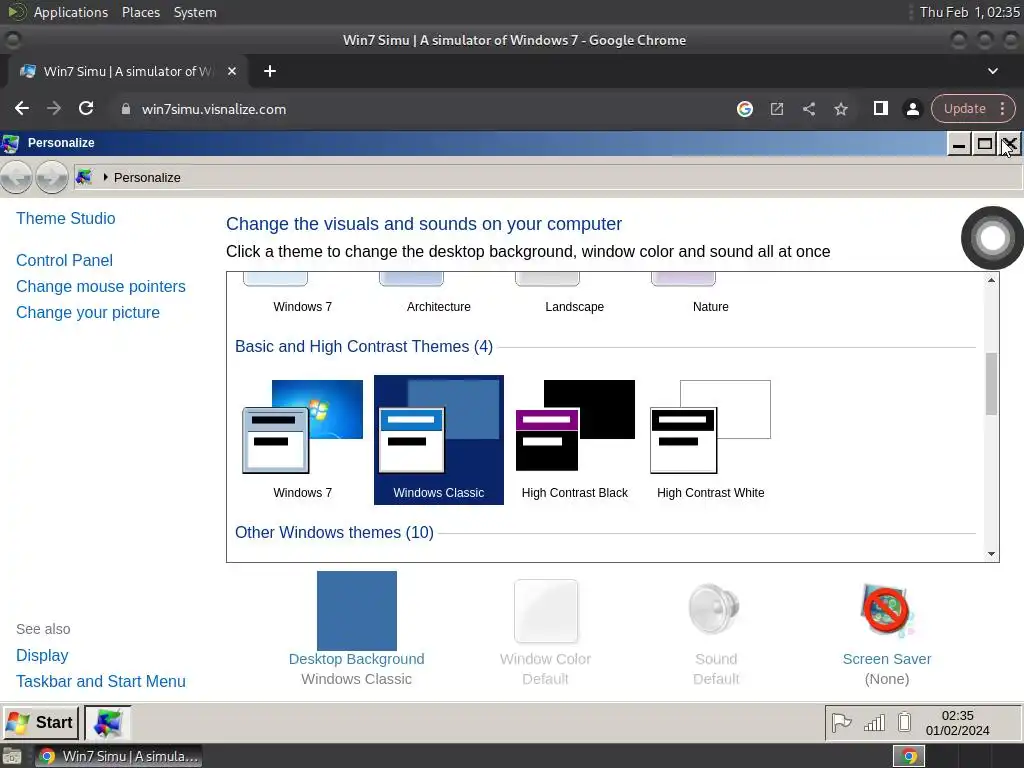Select the Windows 7 Aero theme

[x=302, y=294]
